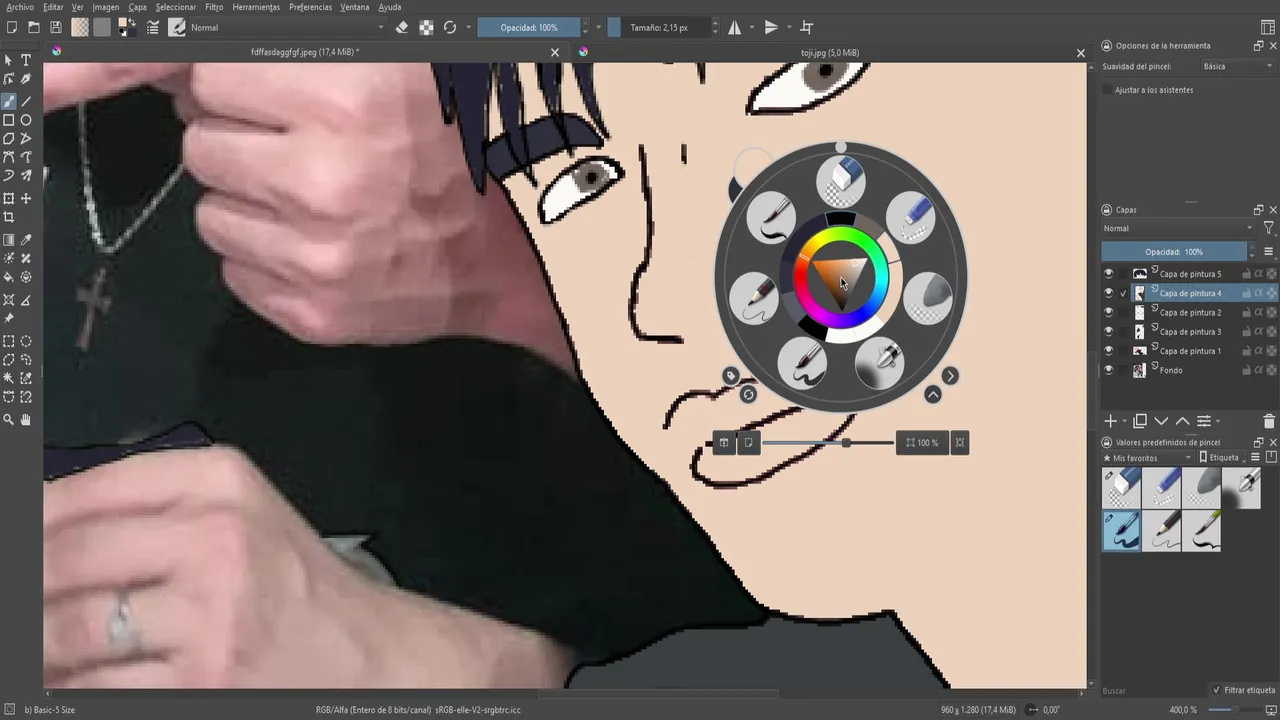
Task: Switch to toji.jpg document tab
Action: click(x=830, y=52)
